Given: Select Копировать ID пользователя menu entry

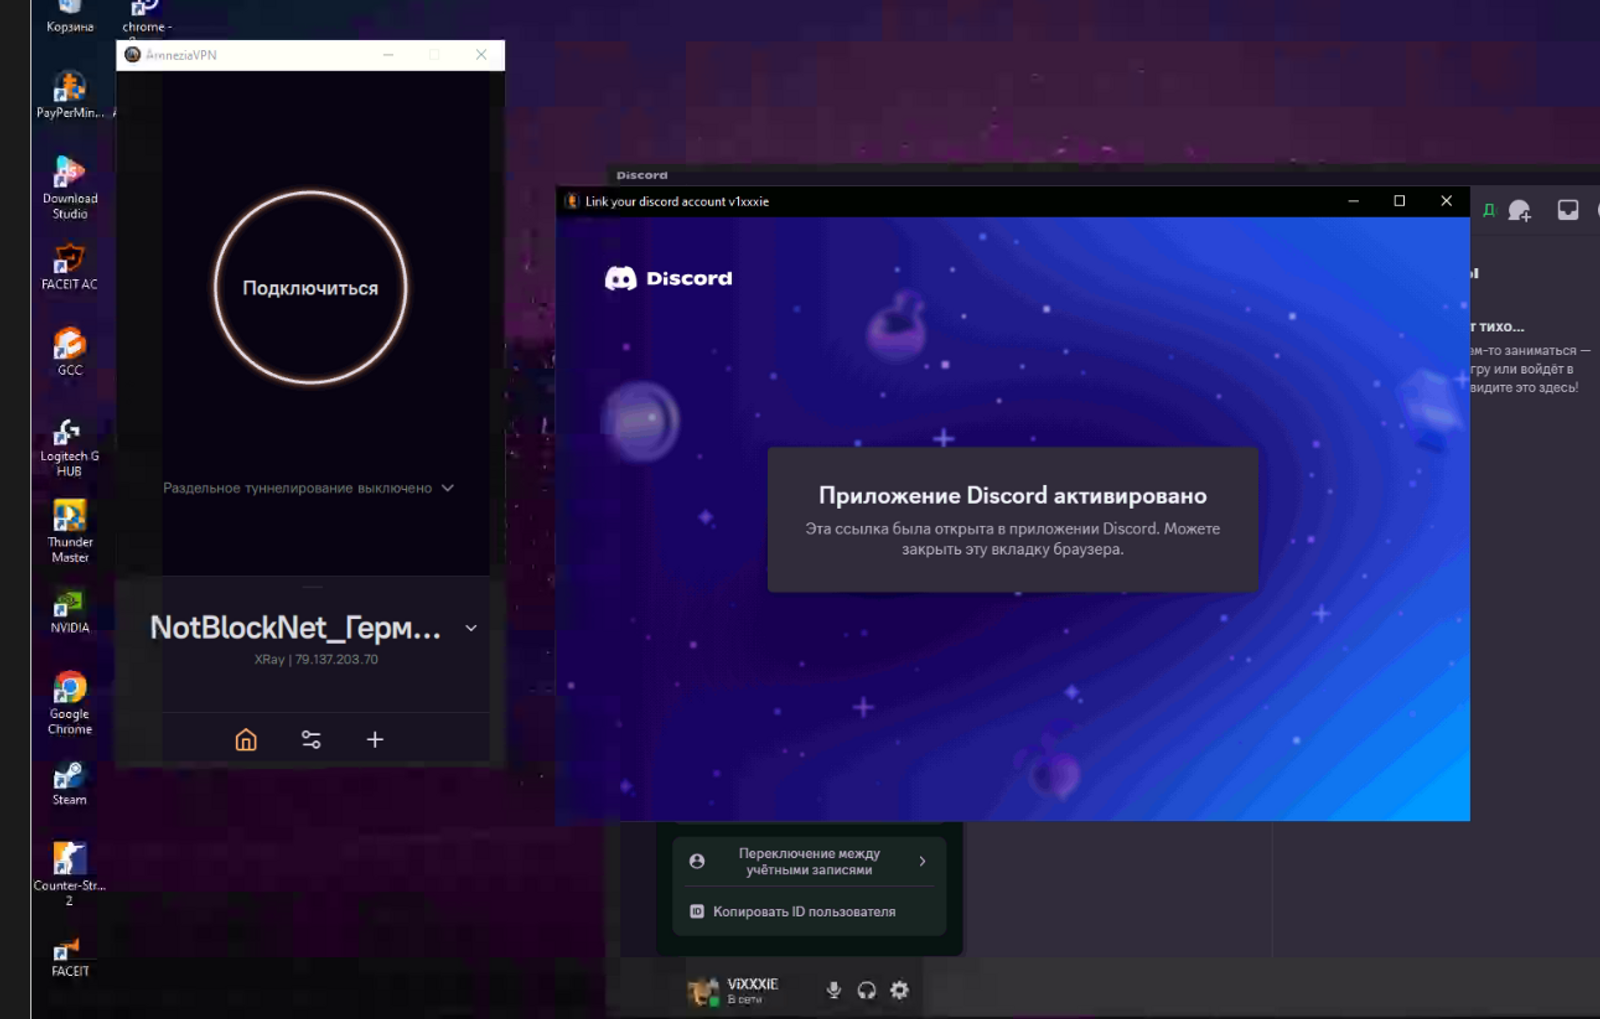Looking at the screenshot, I should (x=809, y=912).
